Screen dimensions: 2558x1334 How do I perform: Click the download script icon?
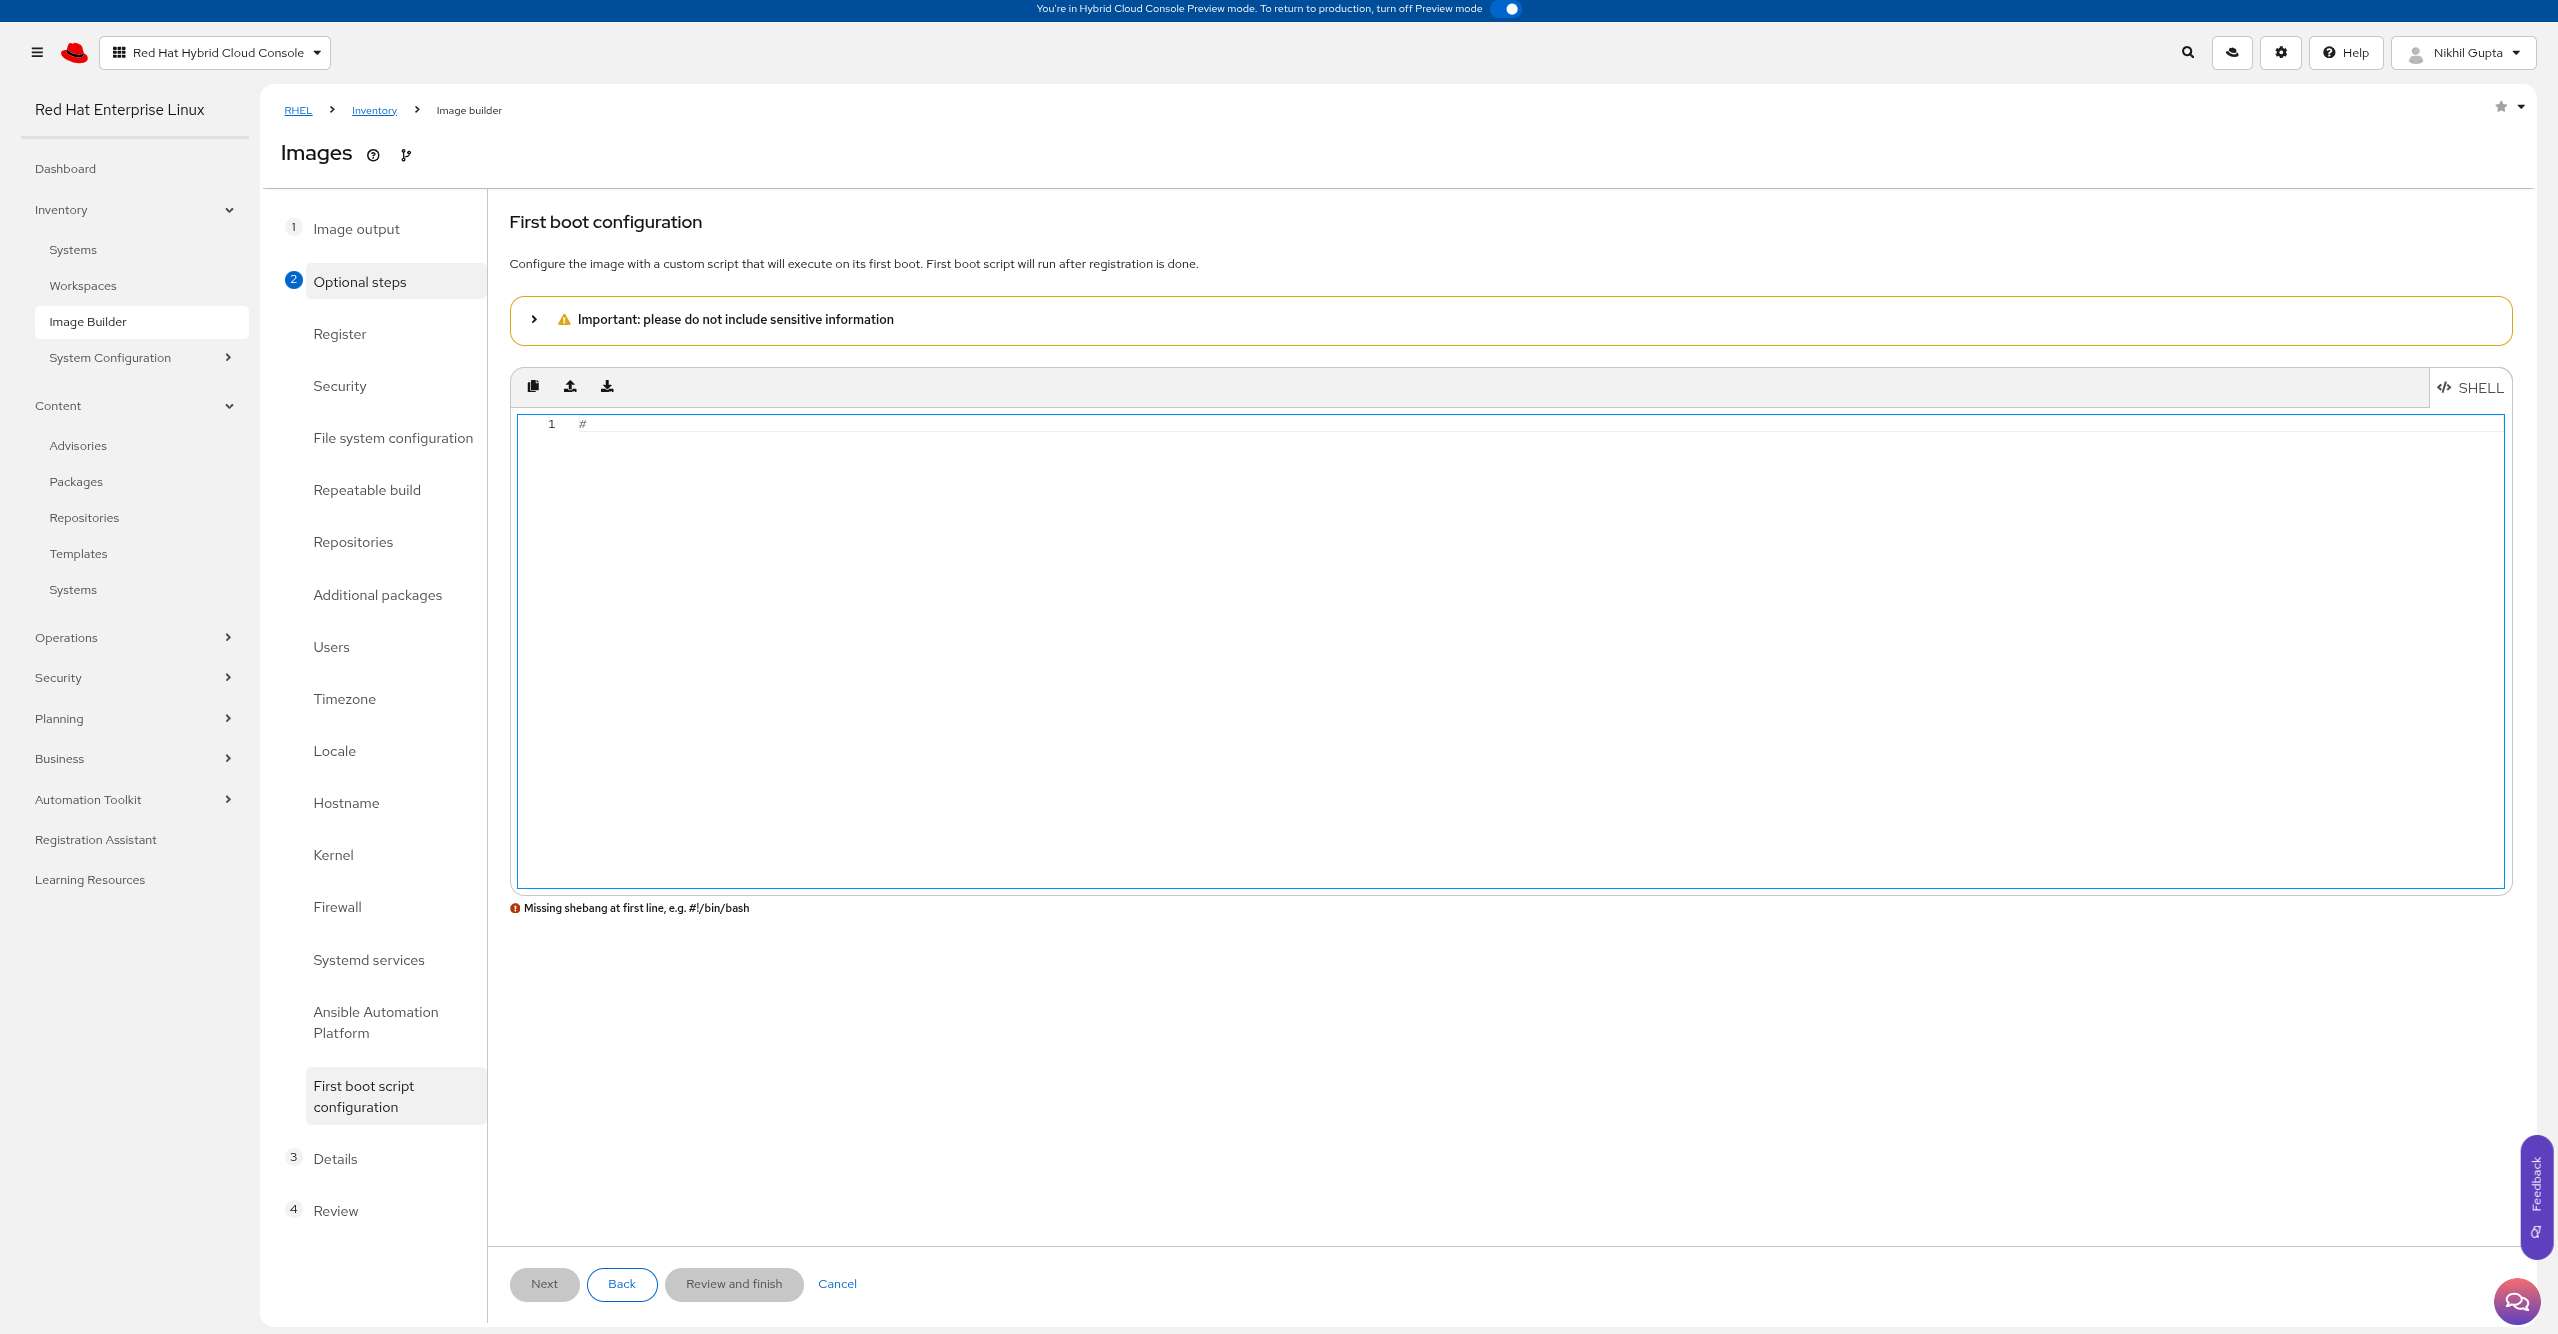(x=607, y=386)
